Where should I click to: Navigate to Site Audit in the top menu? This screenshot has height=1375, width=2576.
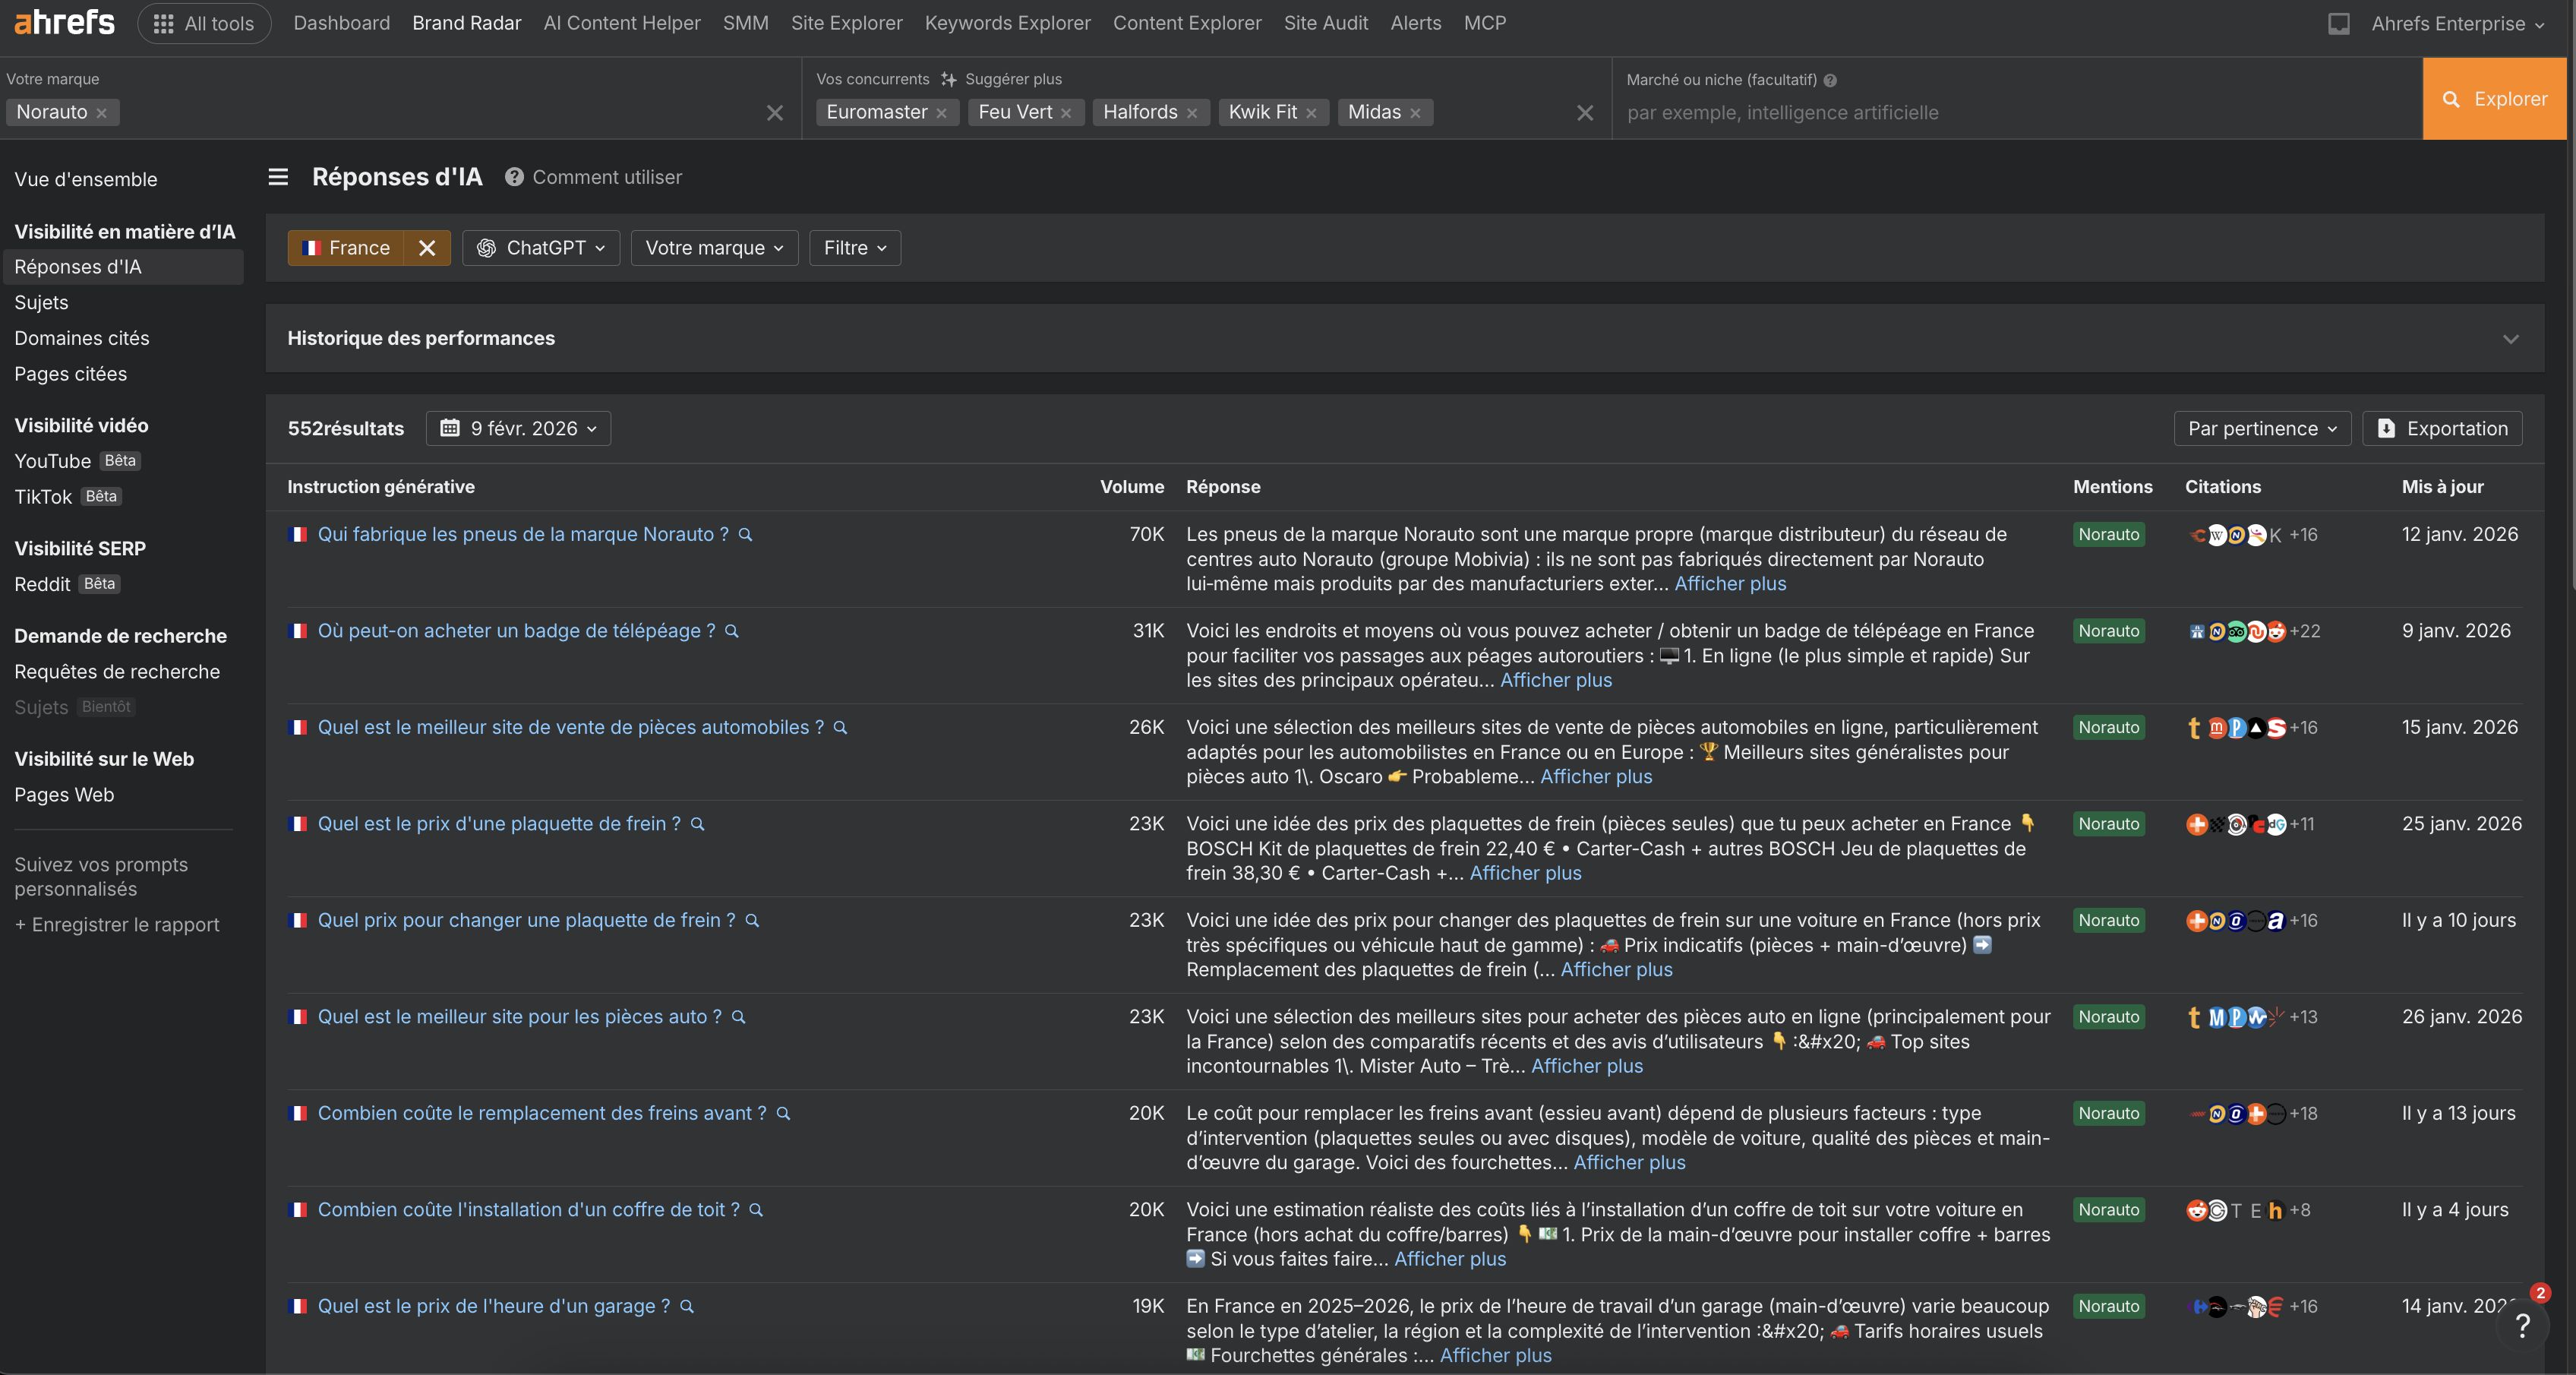[1326, 22]
